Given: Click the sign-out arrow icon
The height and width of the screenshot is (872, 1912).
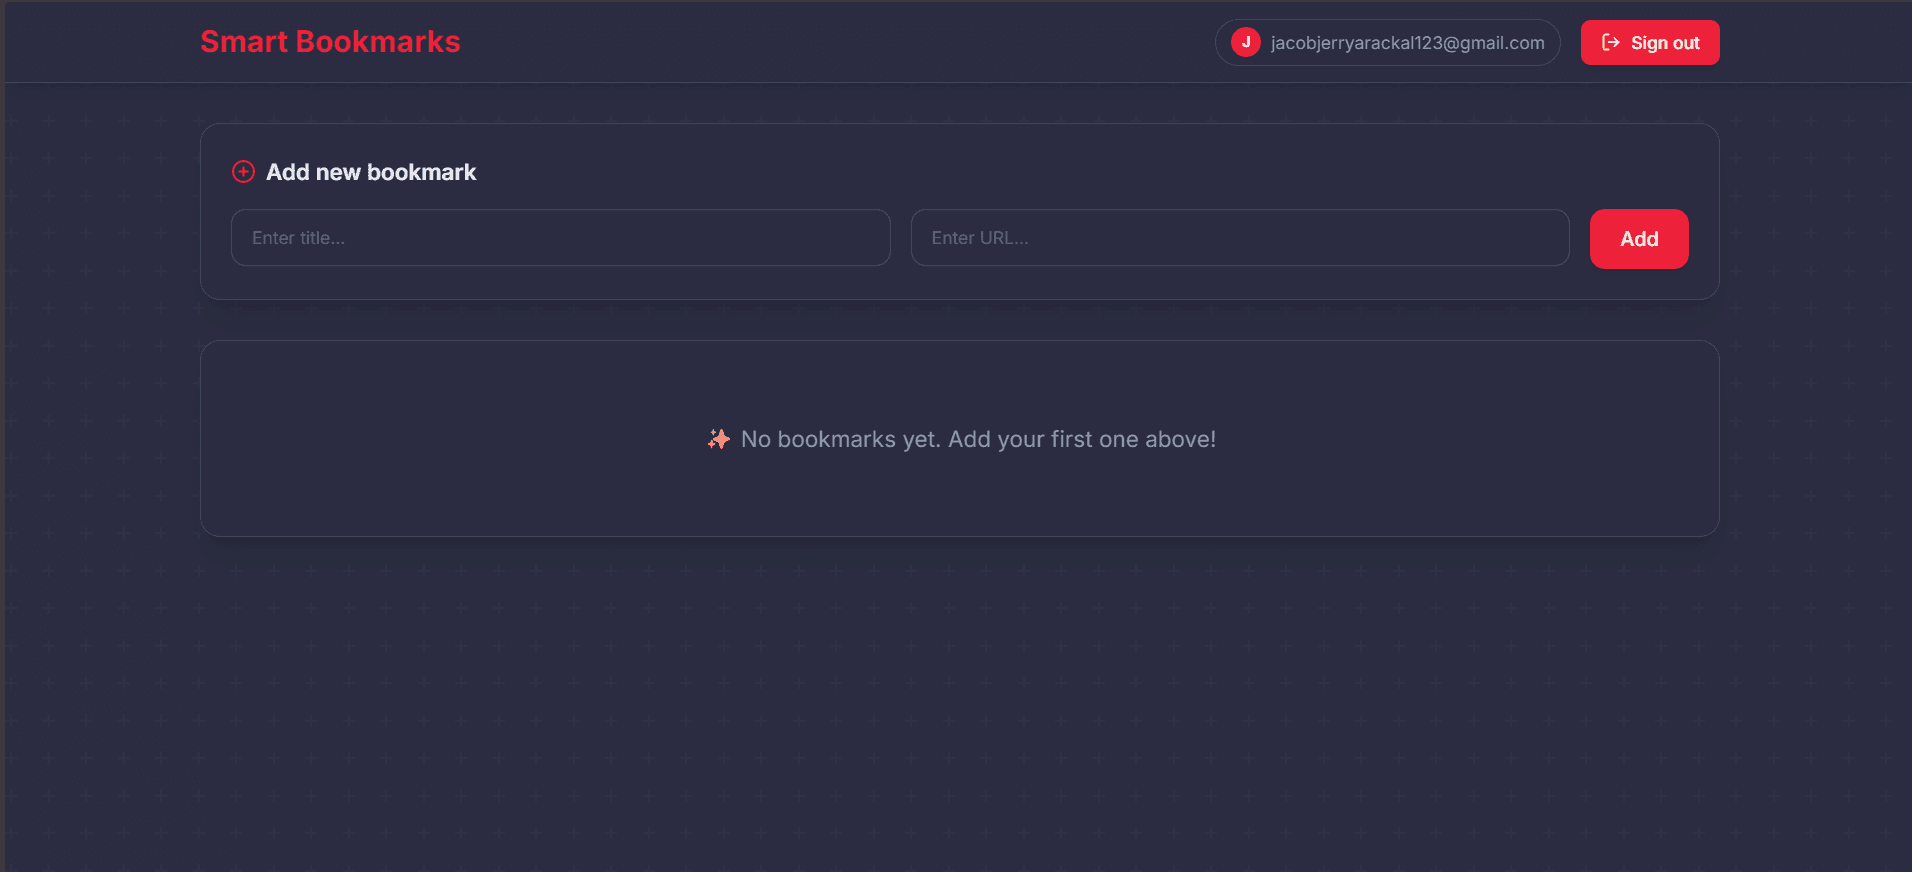Looking at the screenshot, I should [1610, 42].
